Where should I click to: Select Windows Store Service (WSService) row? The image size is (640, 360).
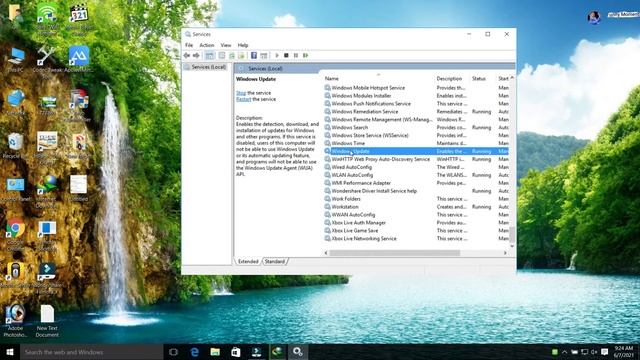click(416, 135)
